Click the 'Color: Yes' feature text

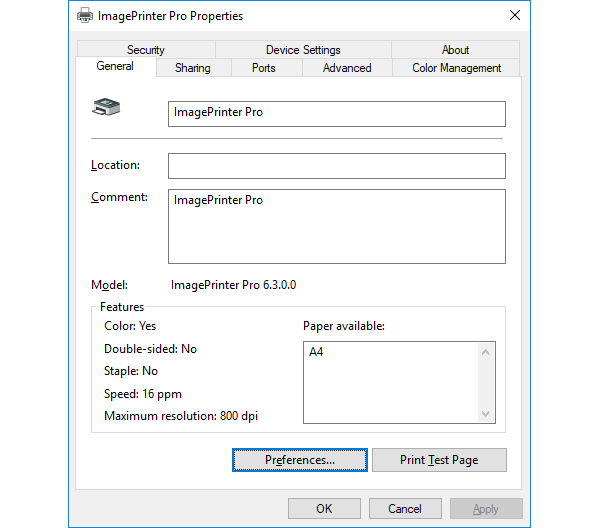tap(130, 326)
